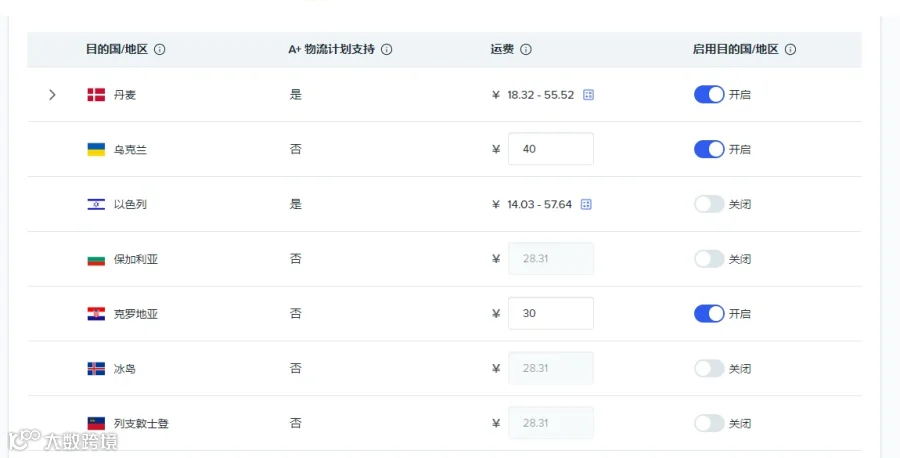The width and height of the screenshot is (900, 458).
Task: Disable the 乌克兰 destination toggle
Action: click(709, 149)
